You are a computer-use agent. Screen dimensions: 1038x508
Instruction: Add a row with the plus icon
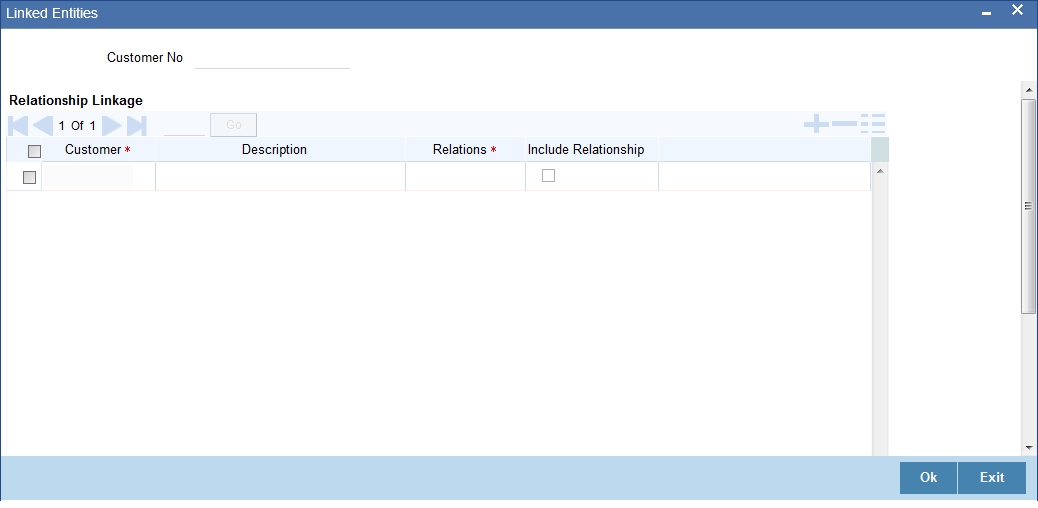point(816,123)
